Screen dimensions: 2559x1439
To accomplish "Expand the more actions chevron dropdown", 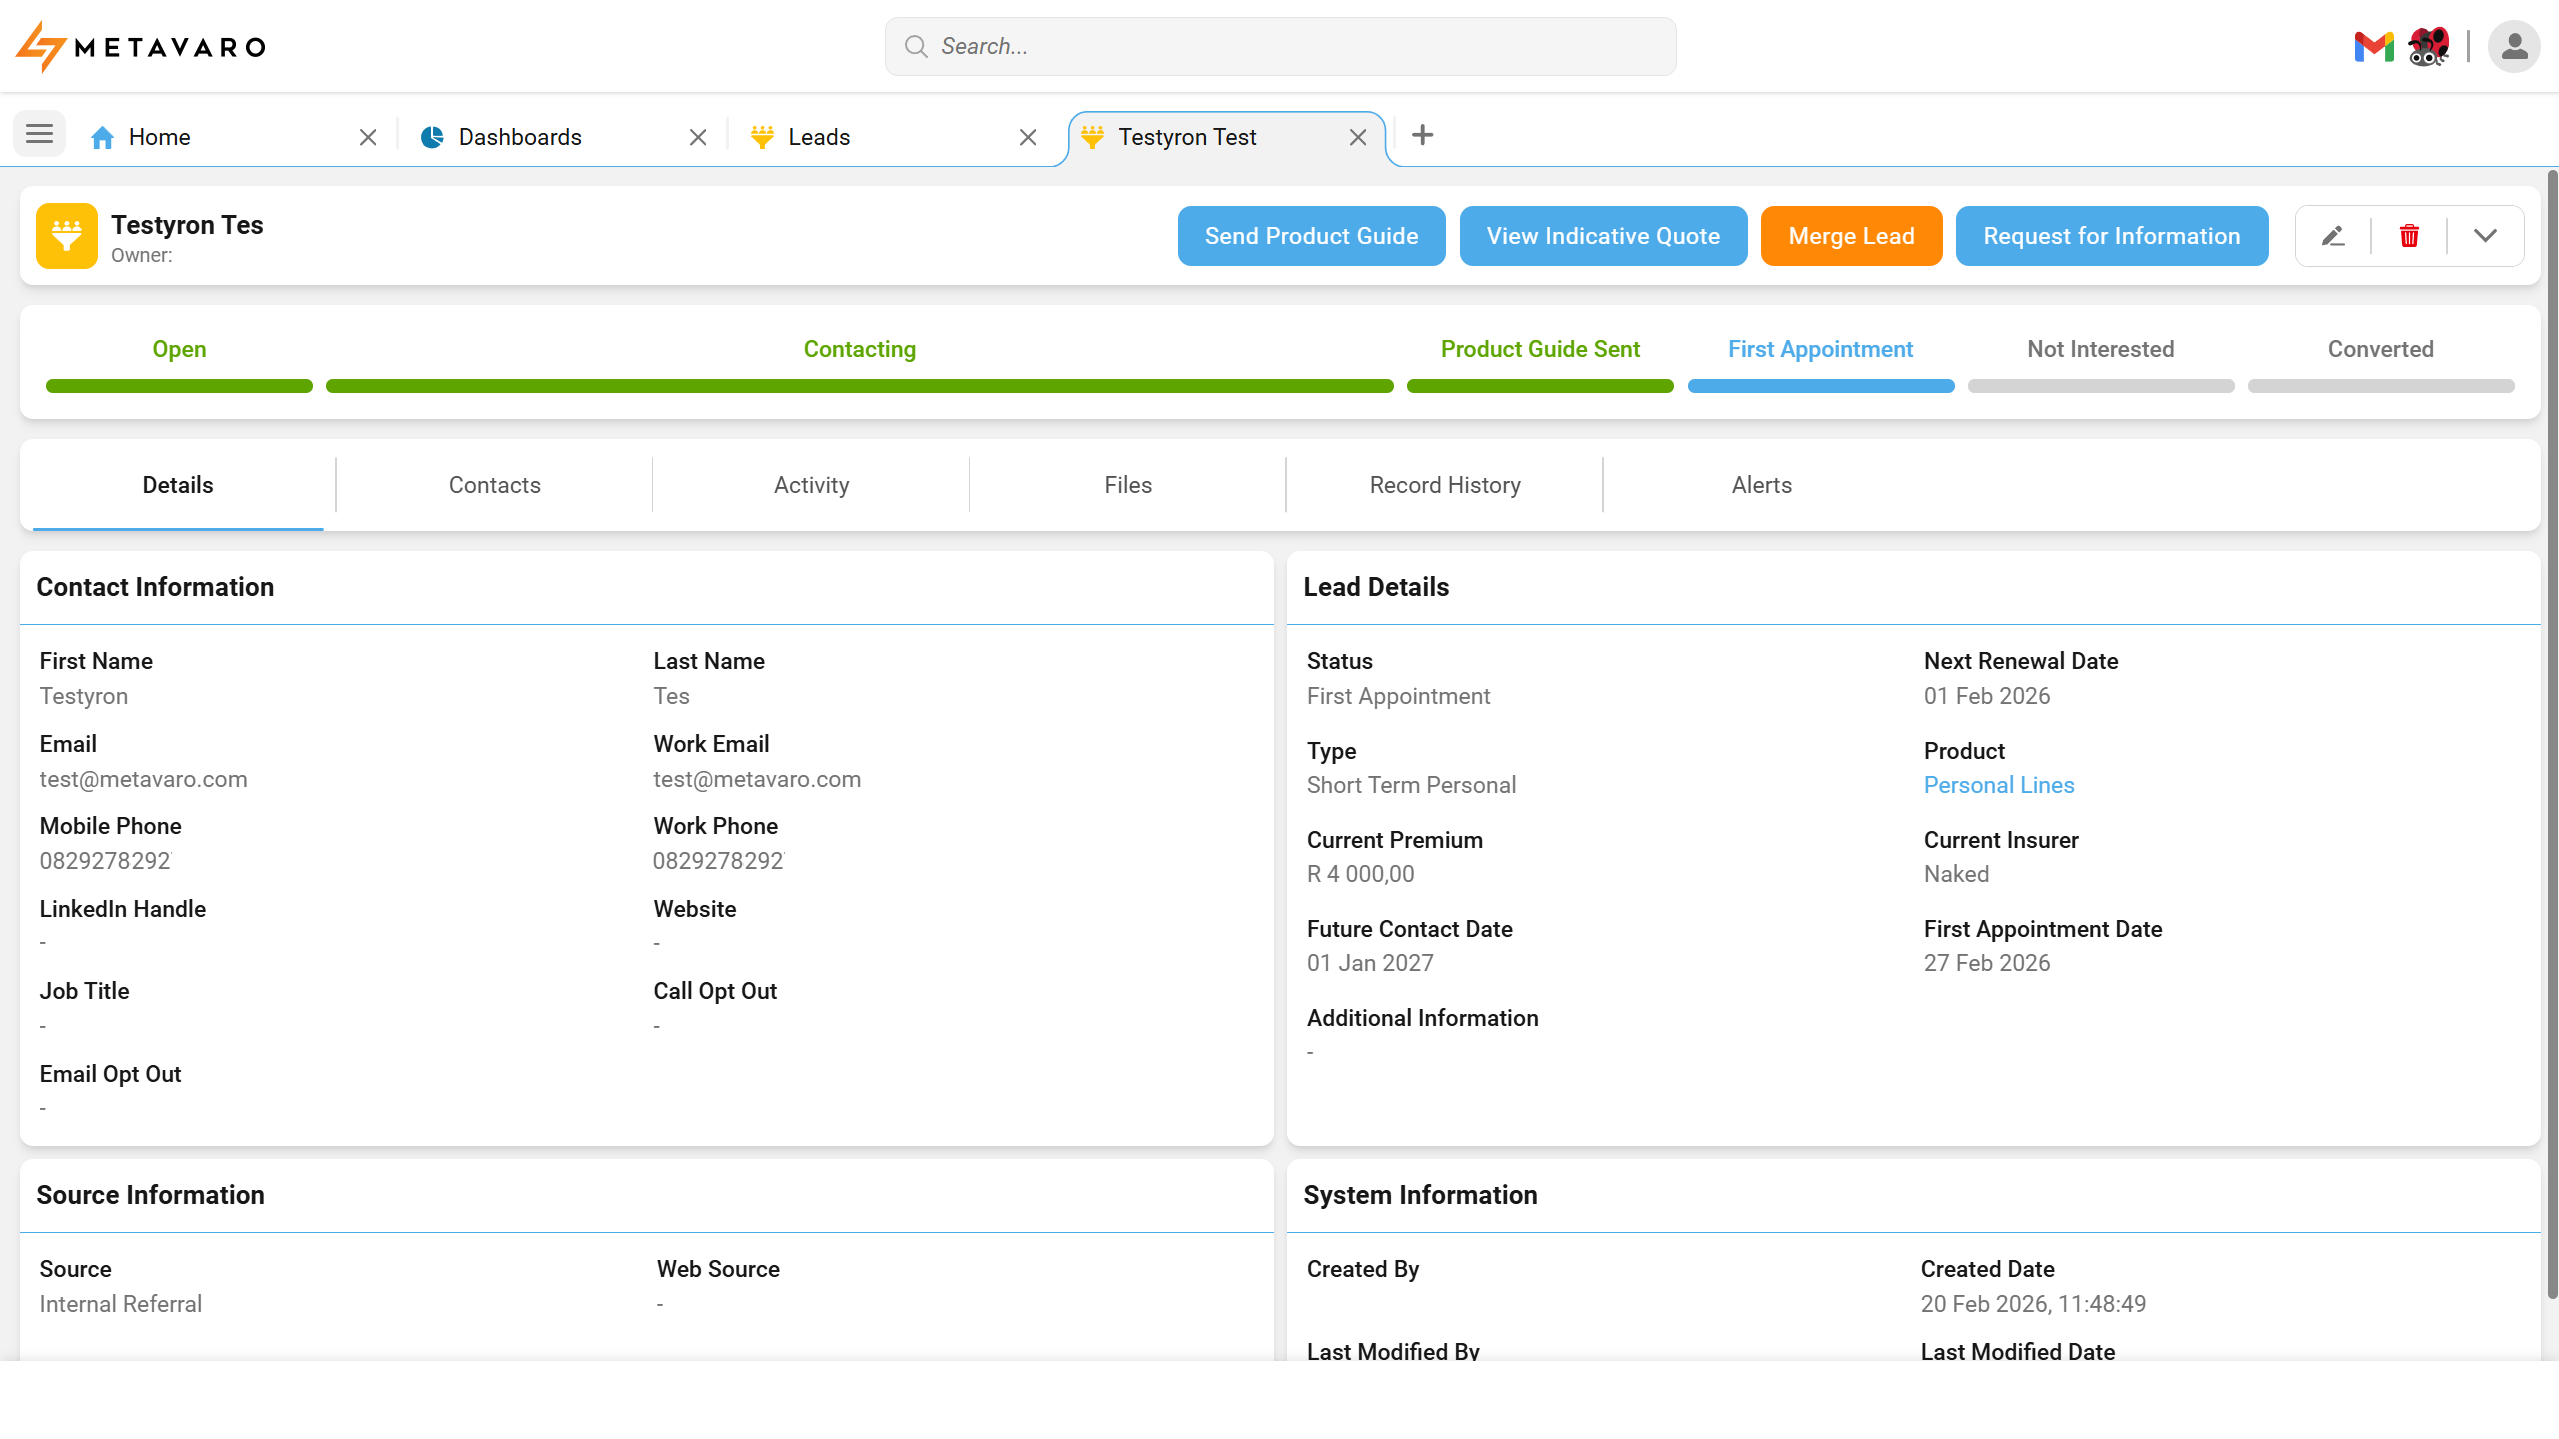I will point(2485,236).
